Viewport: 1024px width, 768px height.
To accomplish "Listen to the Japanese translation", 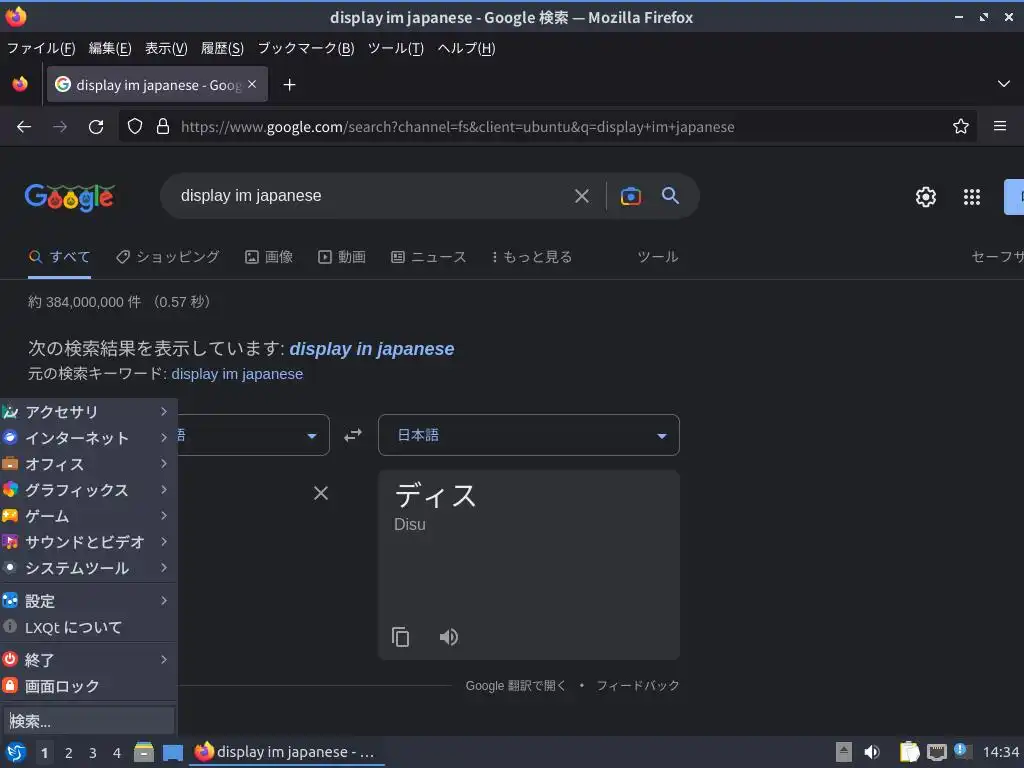I will pyautogui.click(x=448, y=637).
